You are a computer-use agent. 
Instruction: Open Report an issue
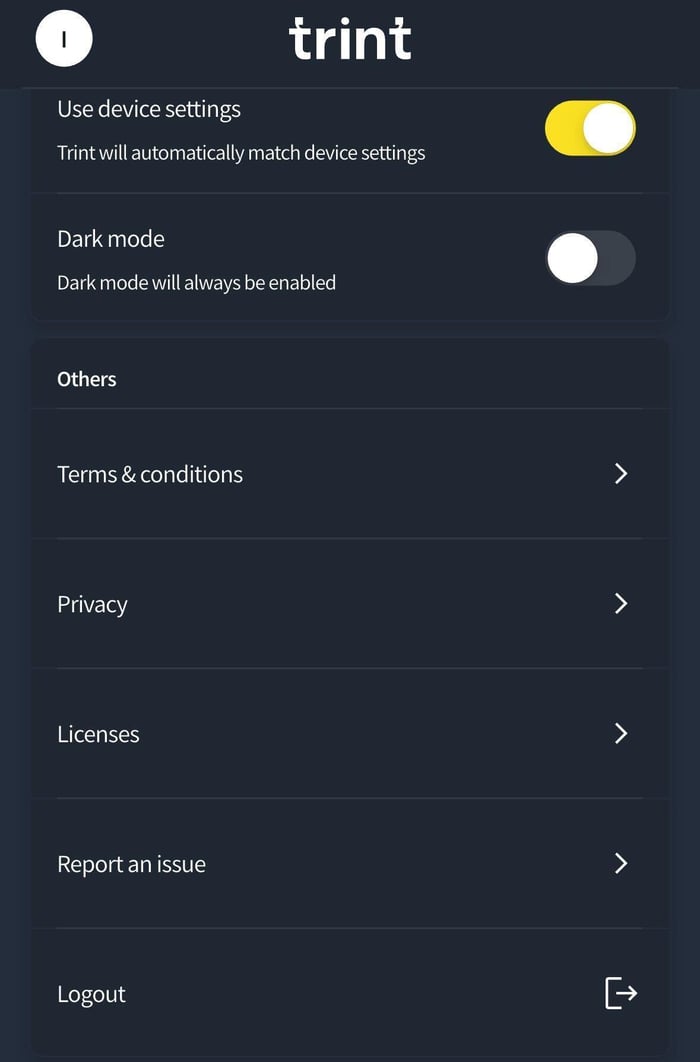(350, 863)
